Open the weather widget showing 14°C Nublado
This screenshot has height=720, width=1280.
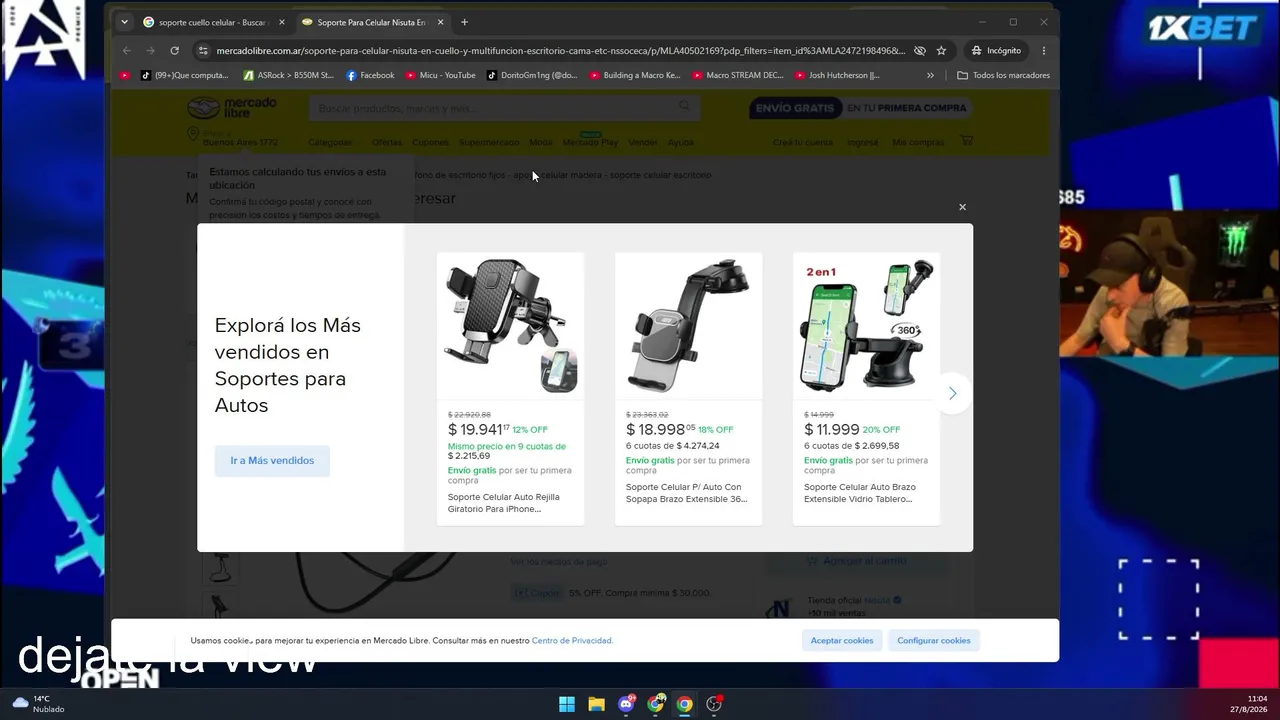[x=38, y=704]
